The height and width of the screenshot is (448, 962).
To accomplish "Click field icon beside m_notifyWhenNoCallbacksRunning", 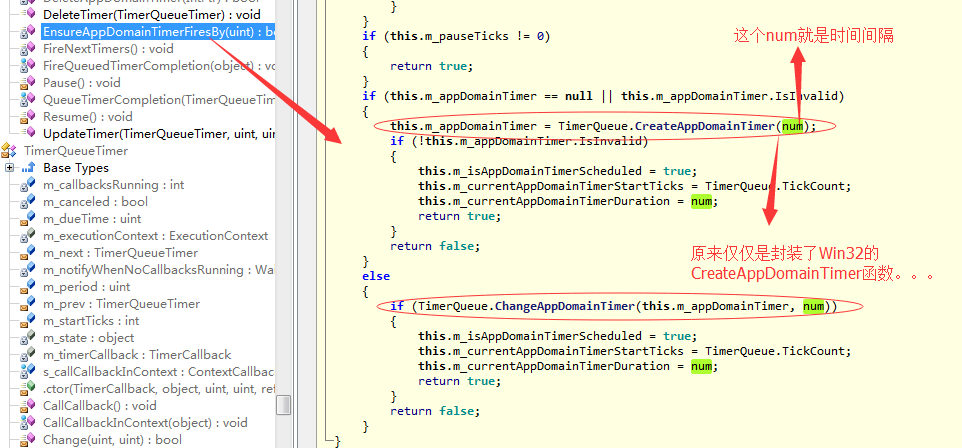I will 28,269.
